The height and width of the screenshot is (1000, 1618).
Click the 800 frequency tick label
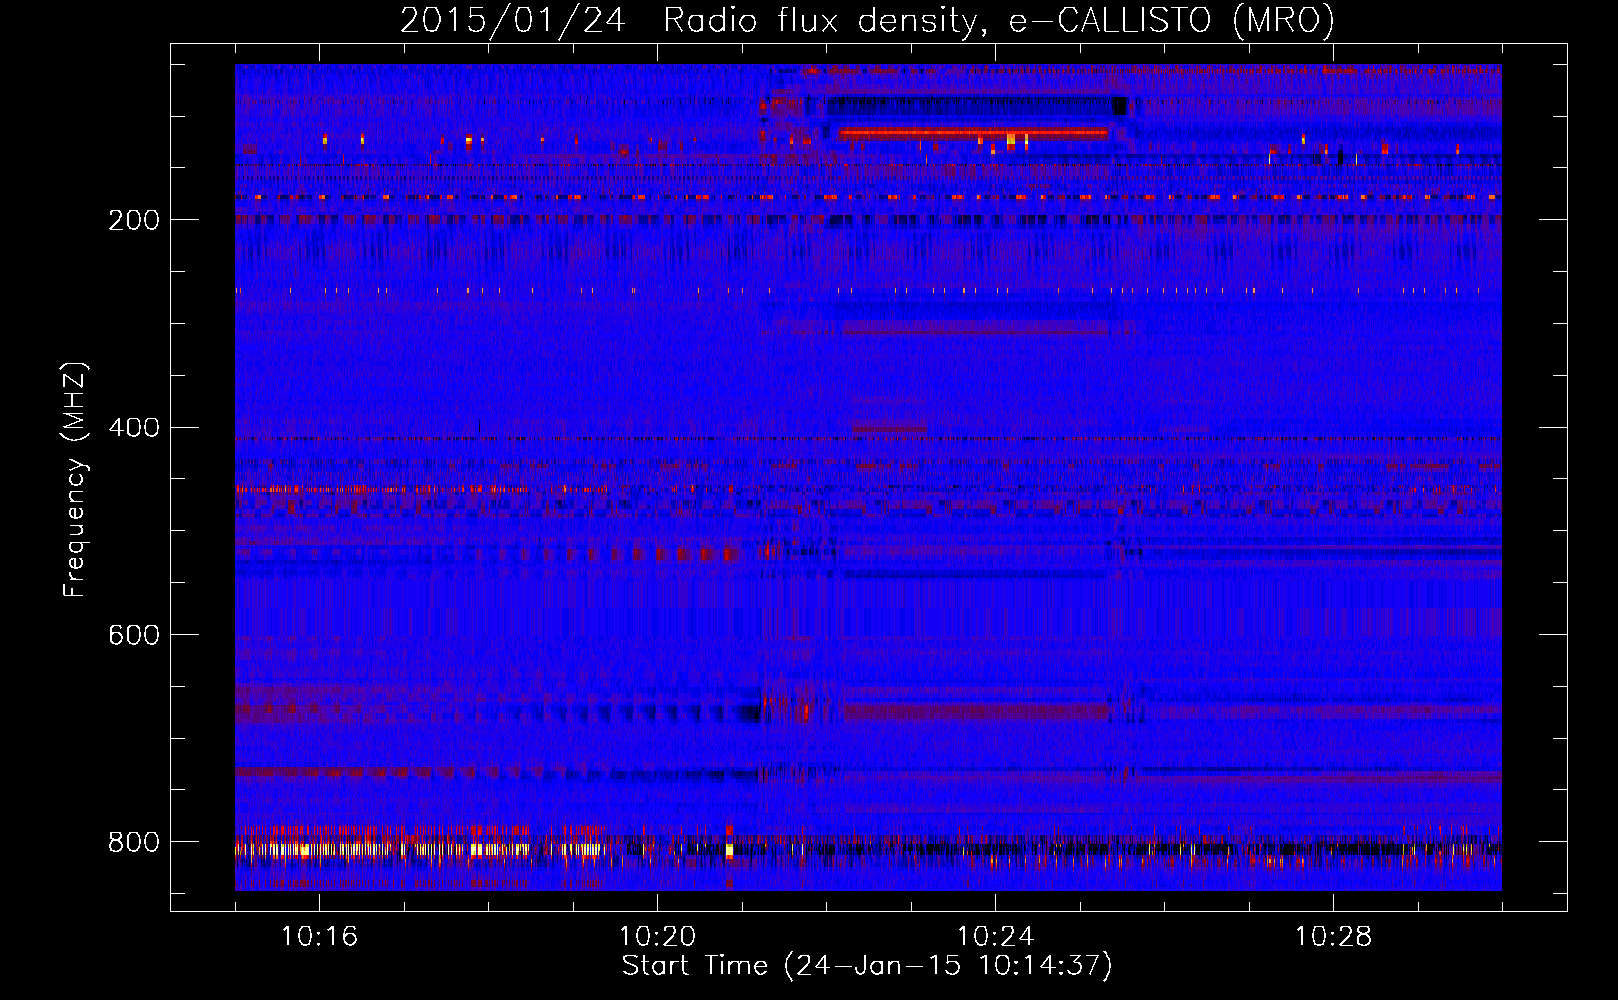(134, 842)
